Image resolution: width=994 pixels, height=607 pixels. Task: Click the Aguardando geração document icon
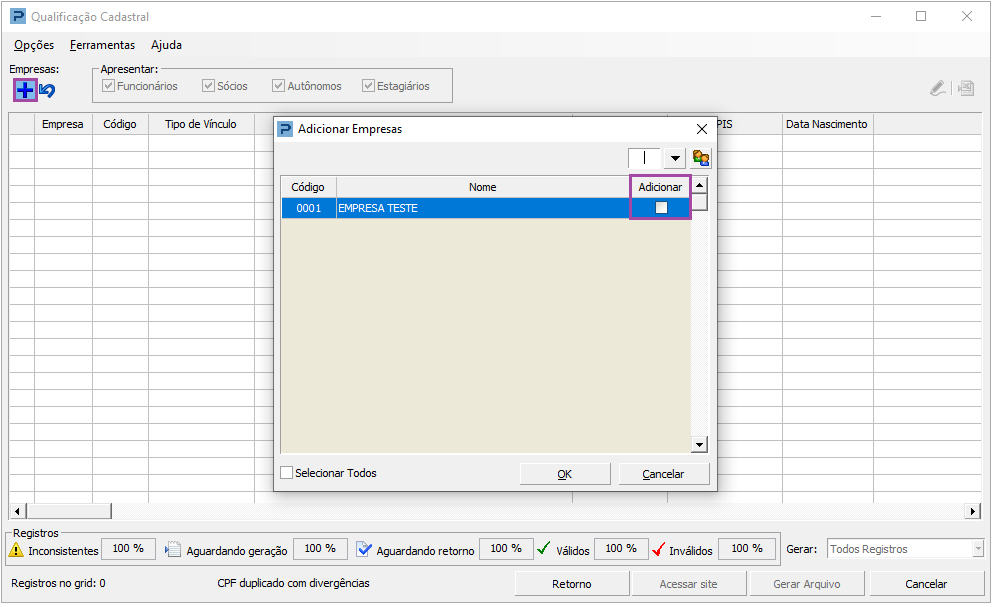173,549
